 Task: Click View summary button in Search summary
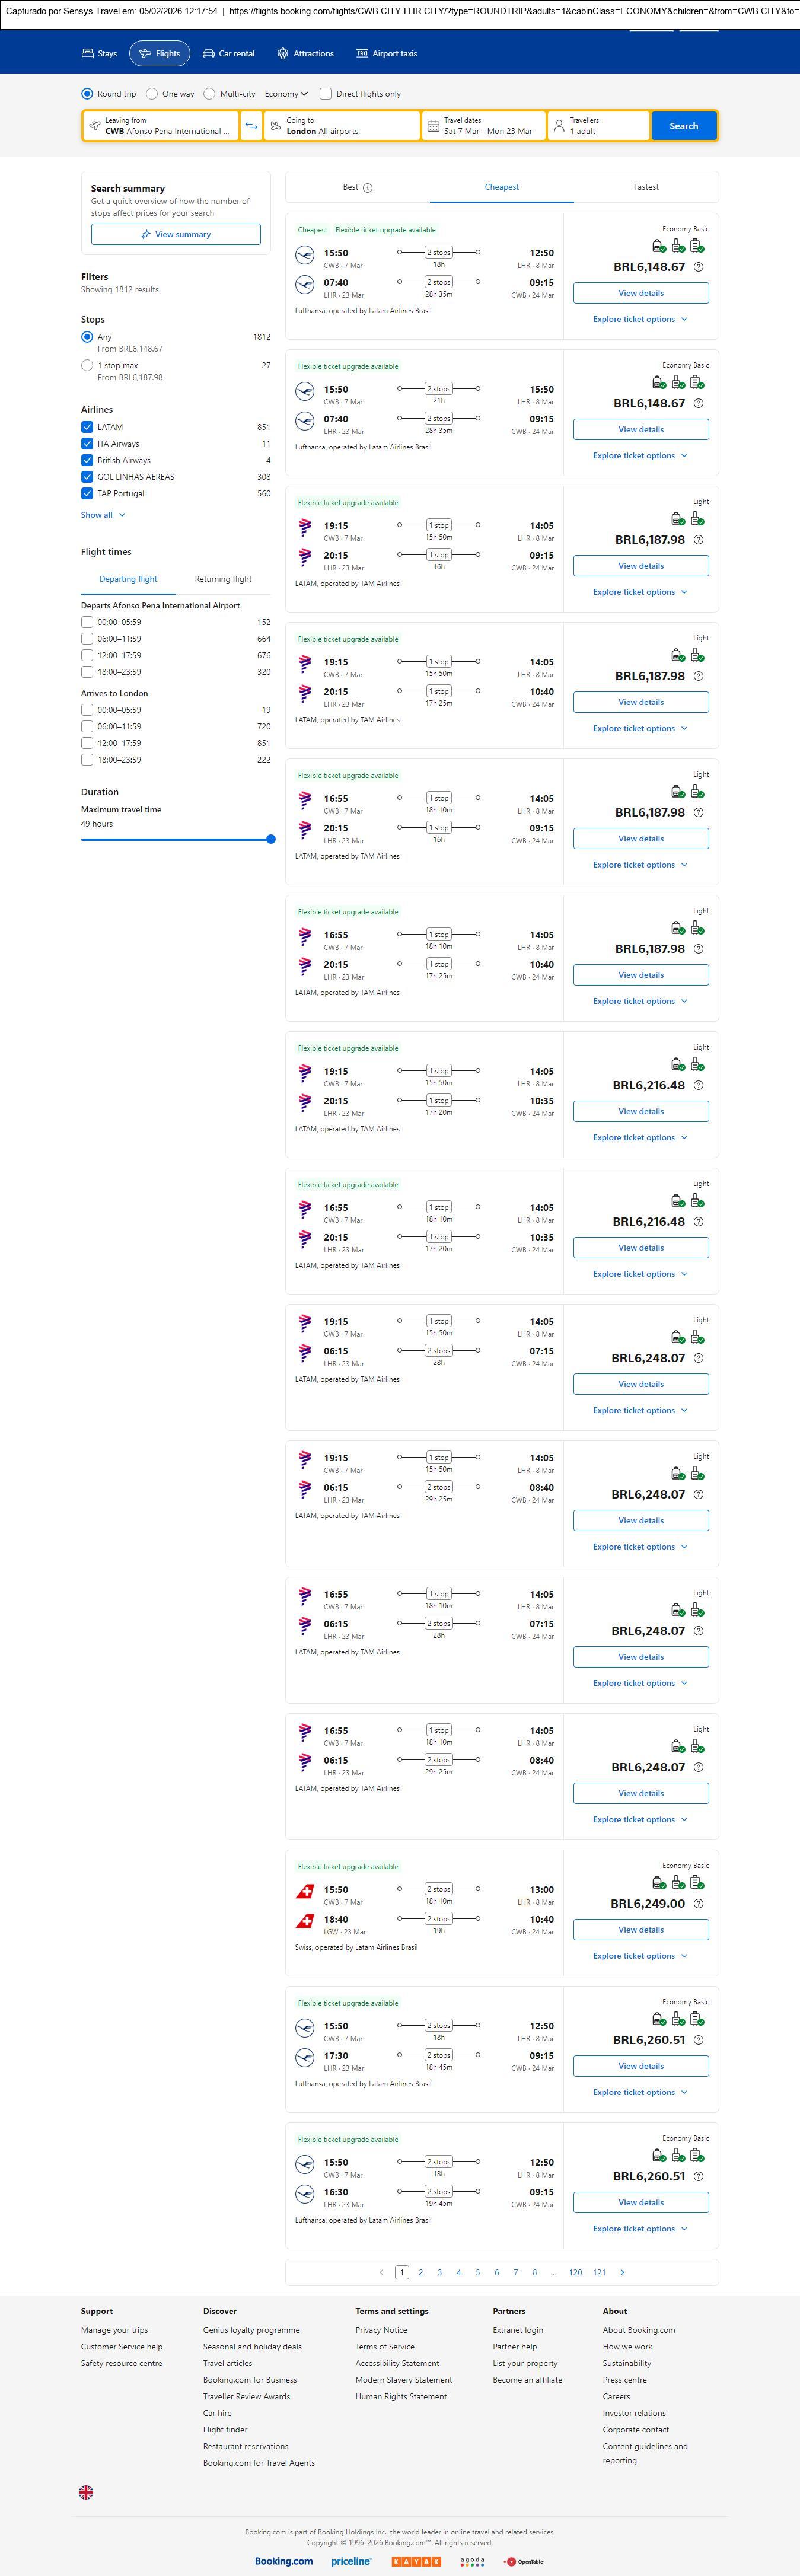pyautogui.click(x=176, y=234)
